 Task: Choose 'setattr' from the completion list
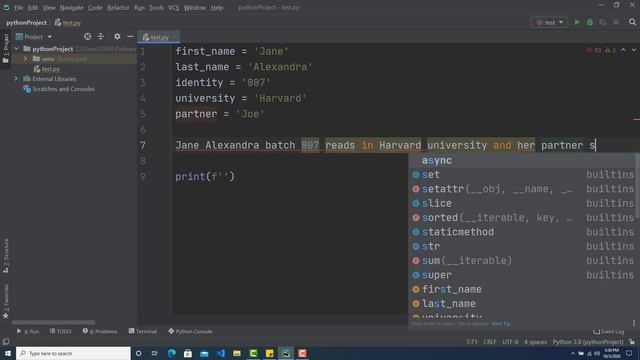click(523, 189)
